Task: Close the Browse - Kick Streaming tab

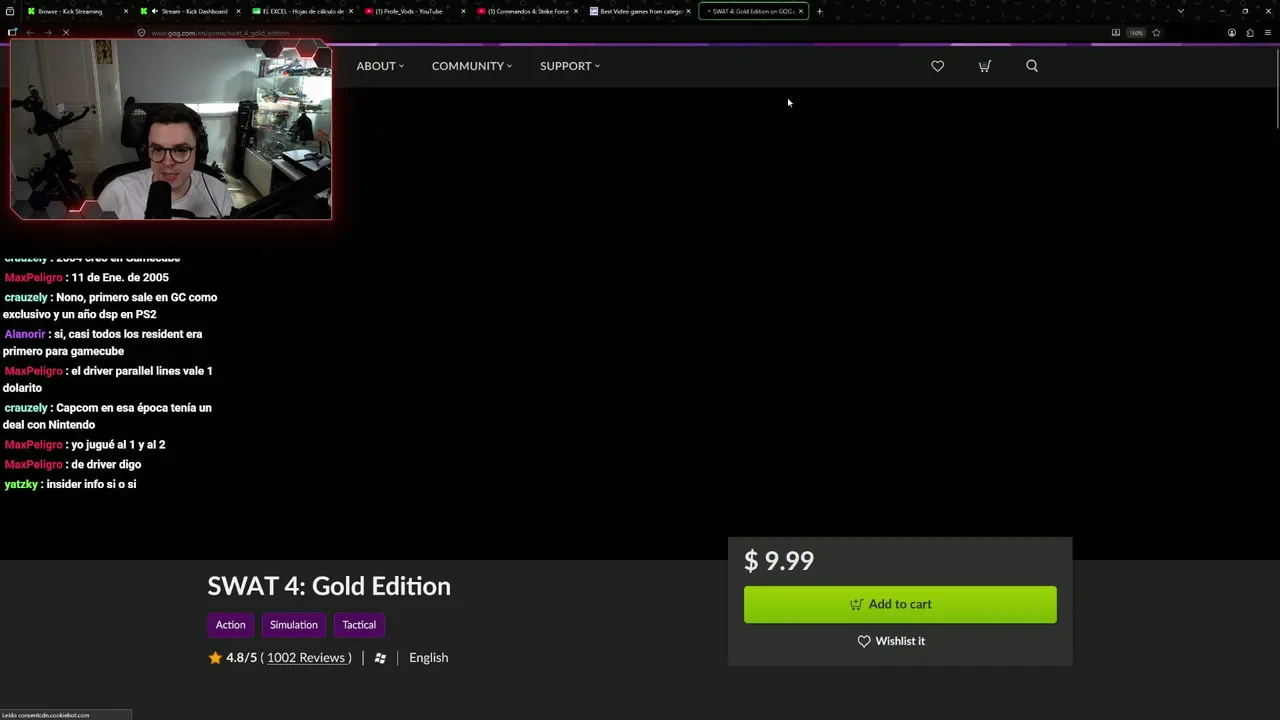Action: (125, 11)
